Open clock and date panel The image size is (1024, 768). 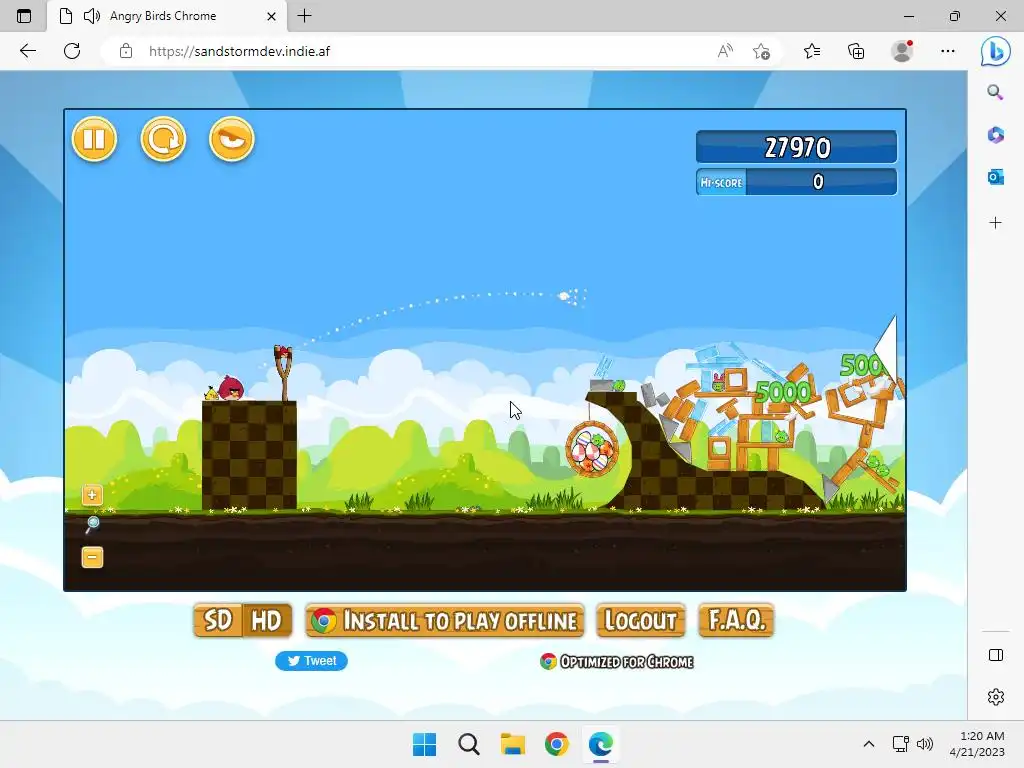[x=977, y=744]
